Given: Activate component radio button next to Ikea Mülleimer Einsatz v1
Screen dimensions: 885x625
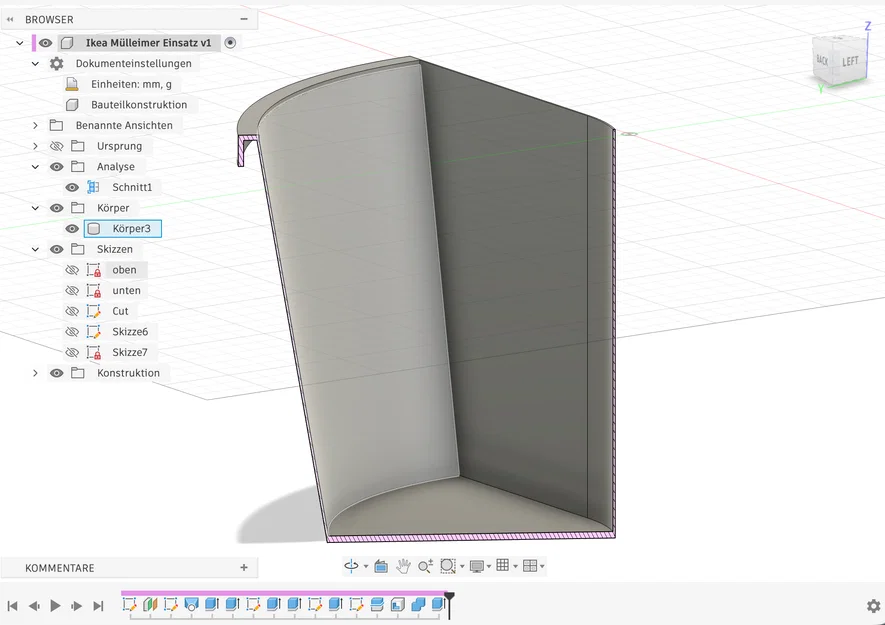Looking at the screenshot, I should pos(230,43).
